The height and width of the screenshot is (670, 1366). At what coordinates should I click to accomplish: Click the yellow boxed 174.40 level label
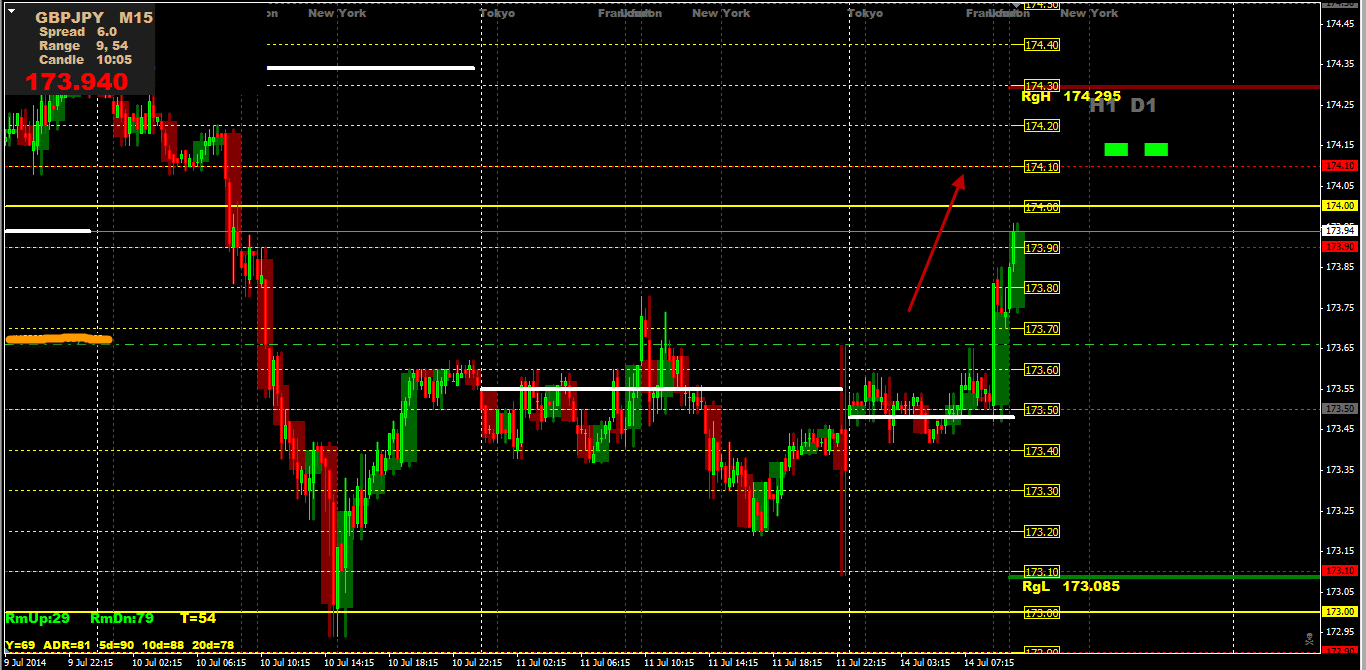coord(1042,45)
